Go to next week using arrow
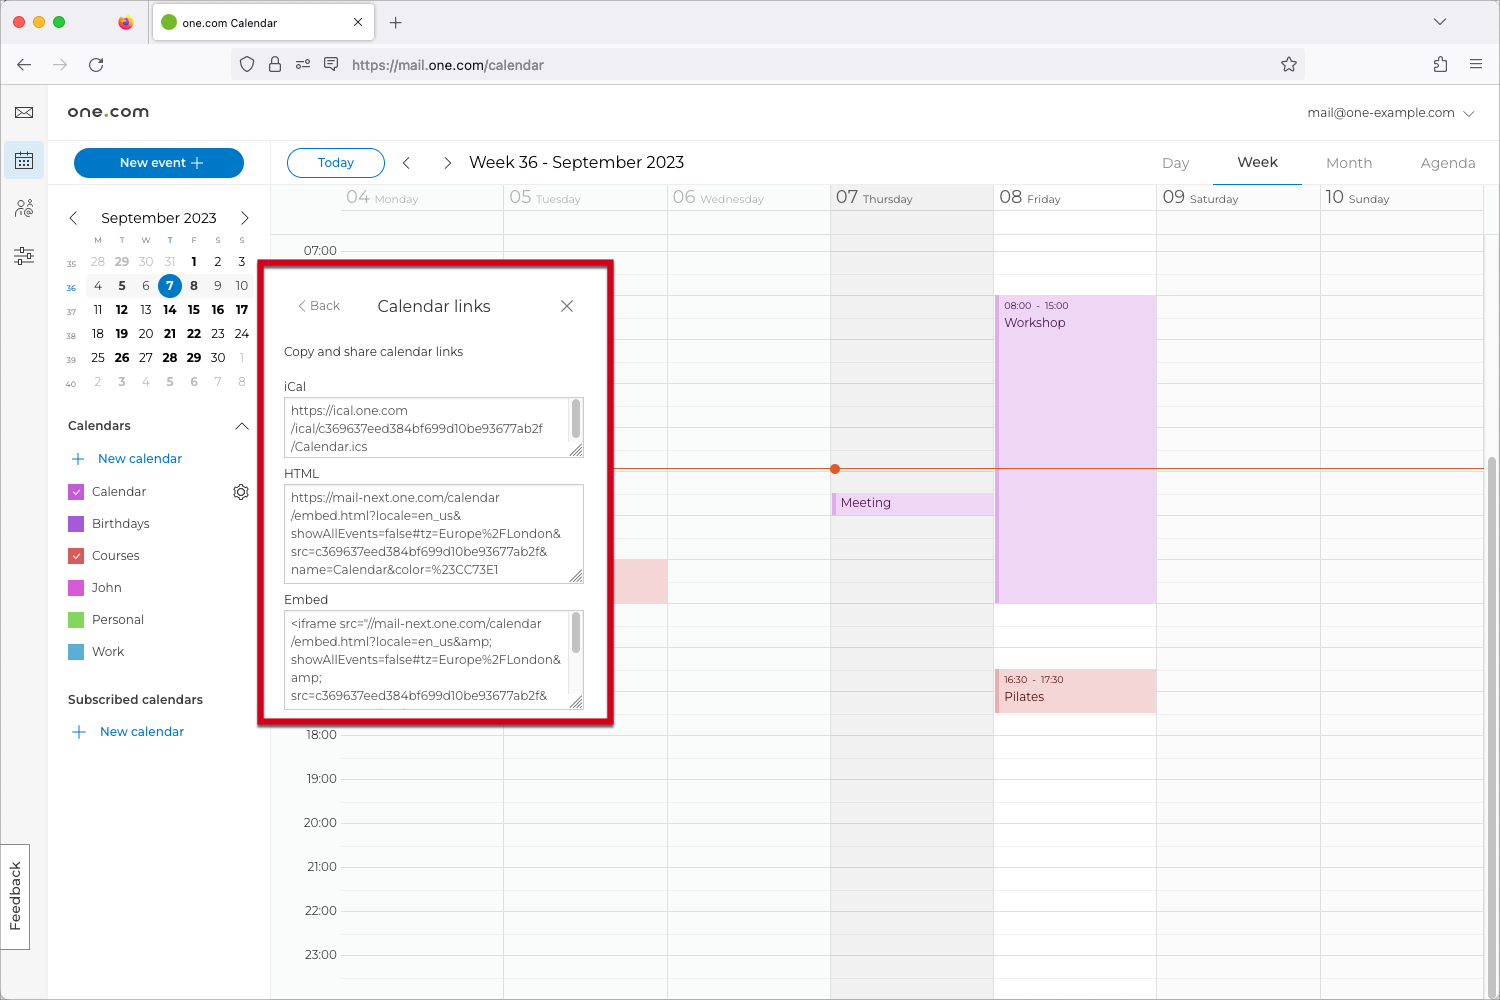Screen dimensions: 1500x1000 tap(447, 163)
